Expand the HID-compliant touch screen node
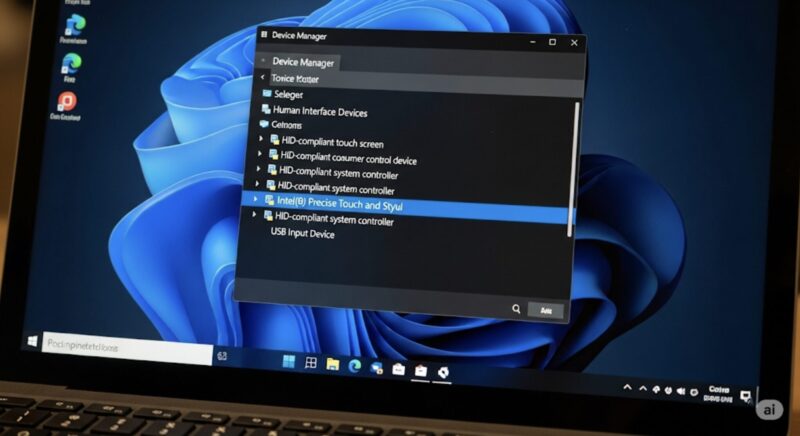Viewport: 800px width, 436px height. tap(261, 138)
